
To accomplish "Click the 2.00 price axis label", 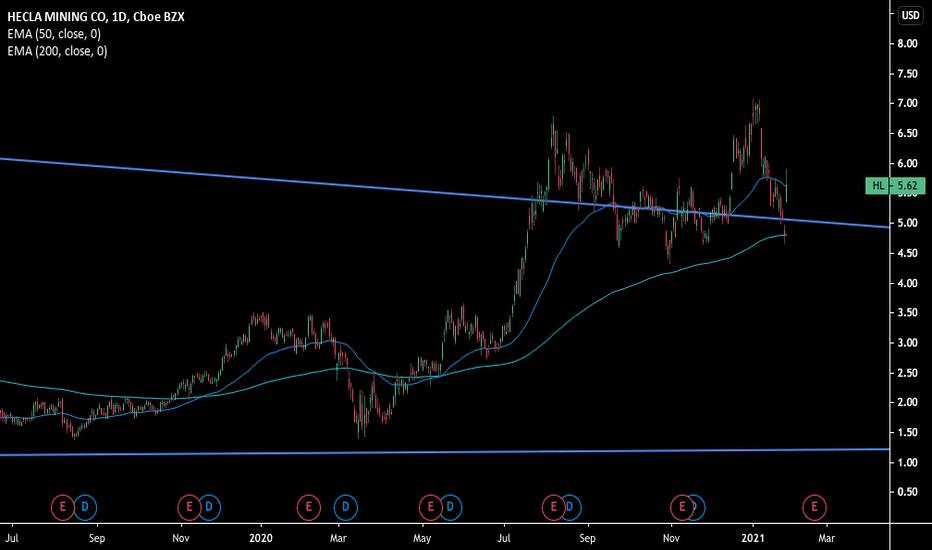I will 908,403.
